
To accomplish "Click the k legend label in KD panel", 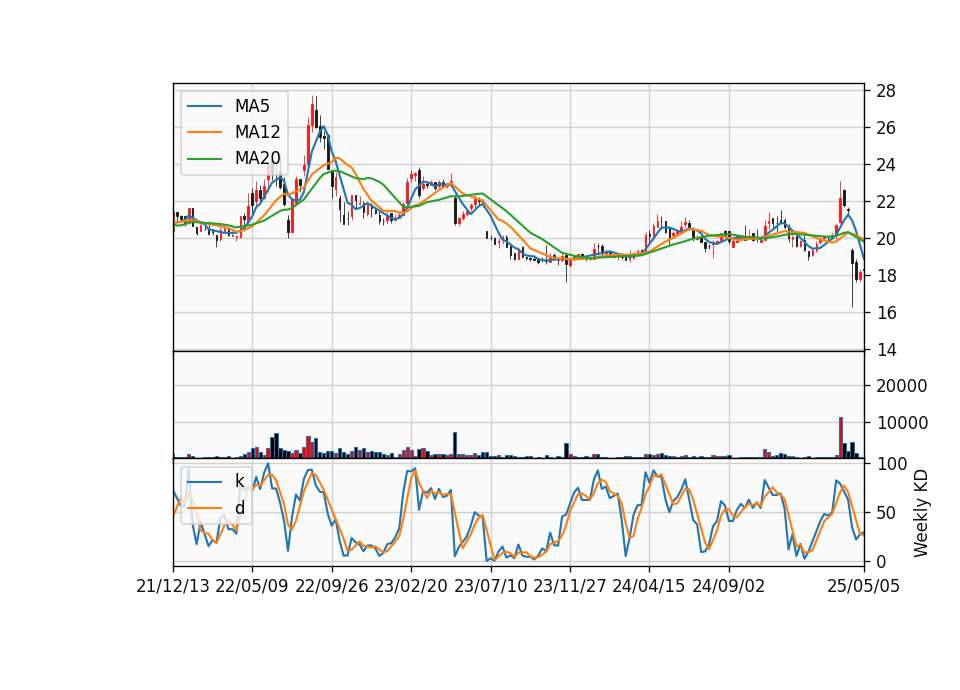I will (239, 481).
